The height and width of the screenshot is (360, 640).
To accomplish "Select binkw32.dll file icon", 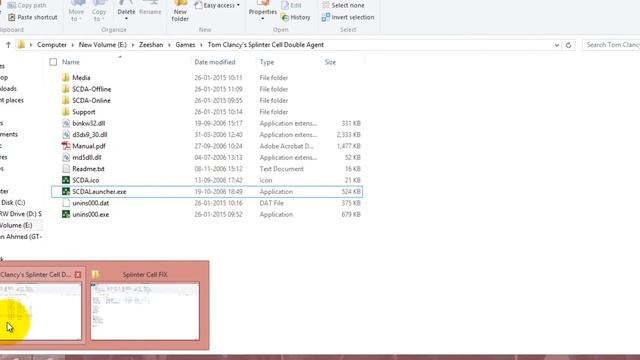I will click(x=66, y=123).
